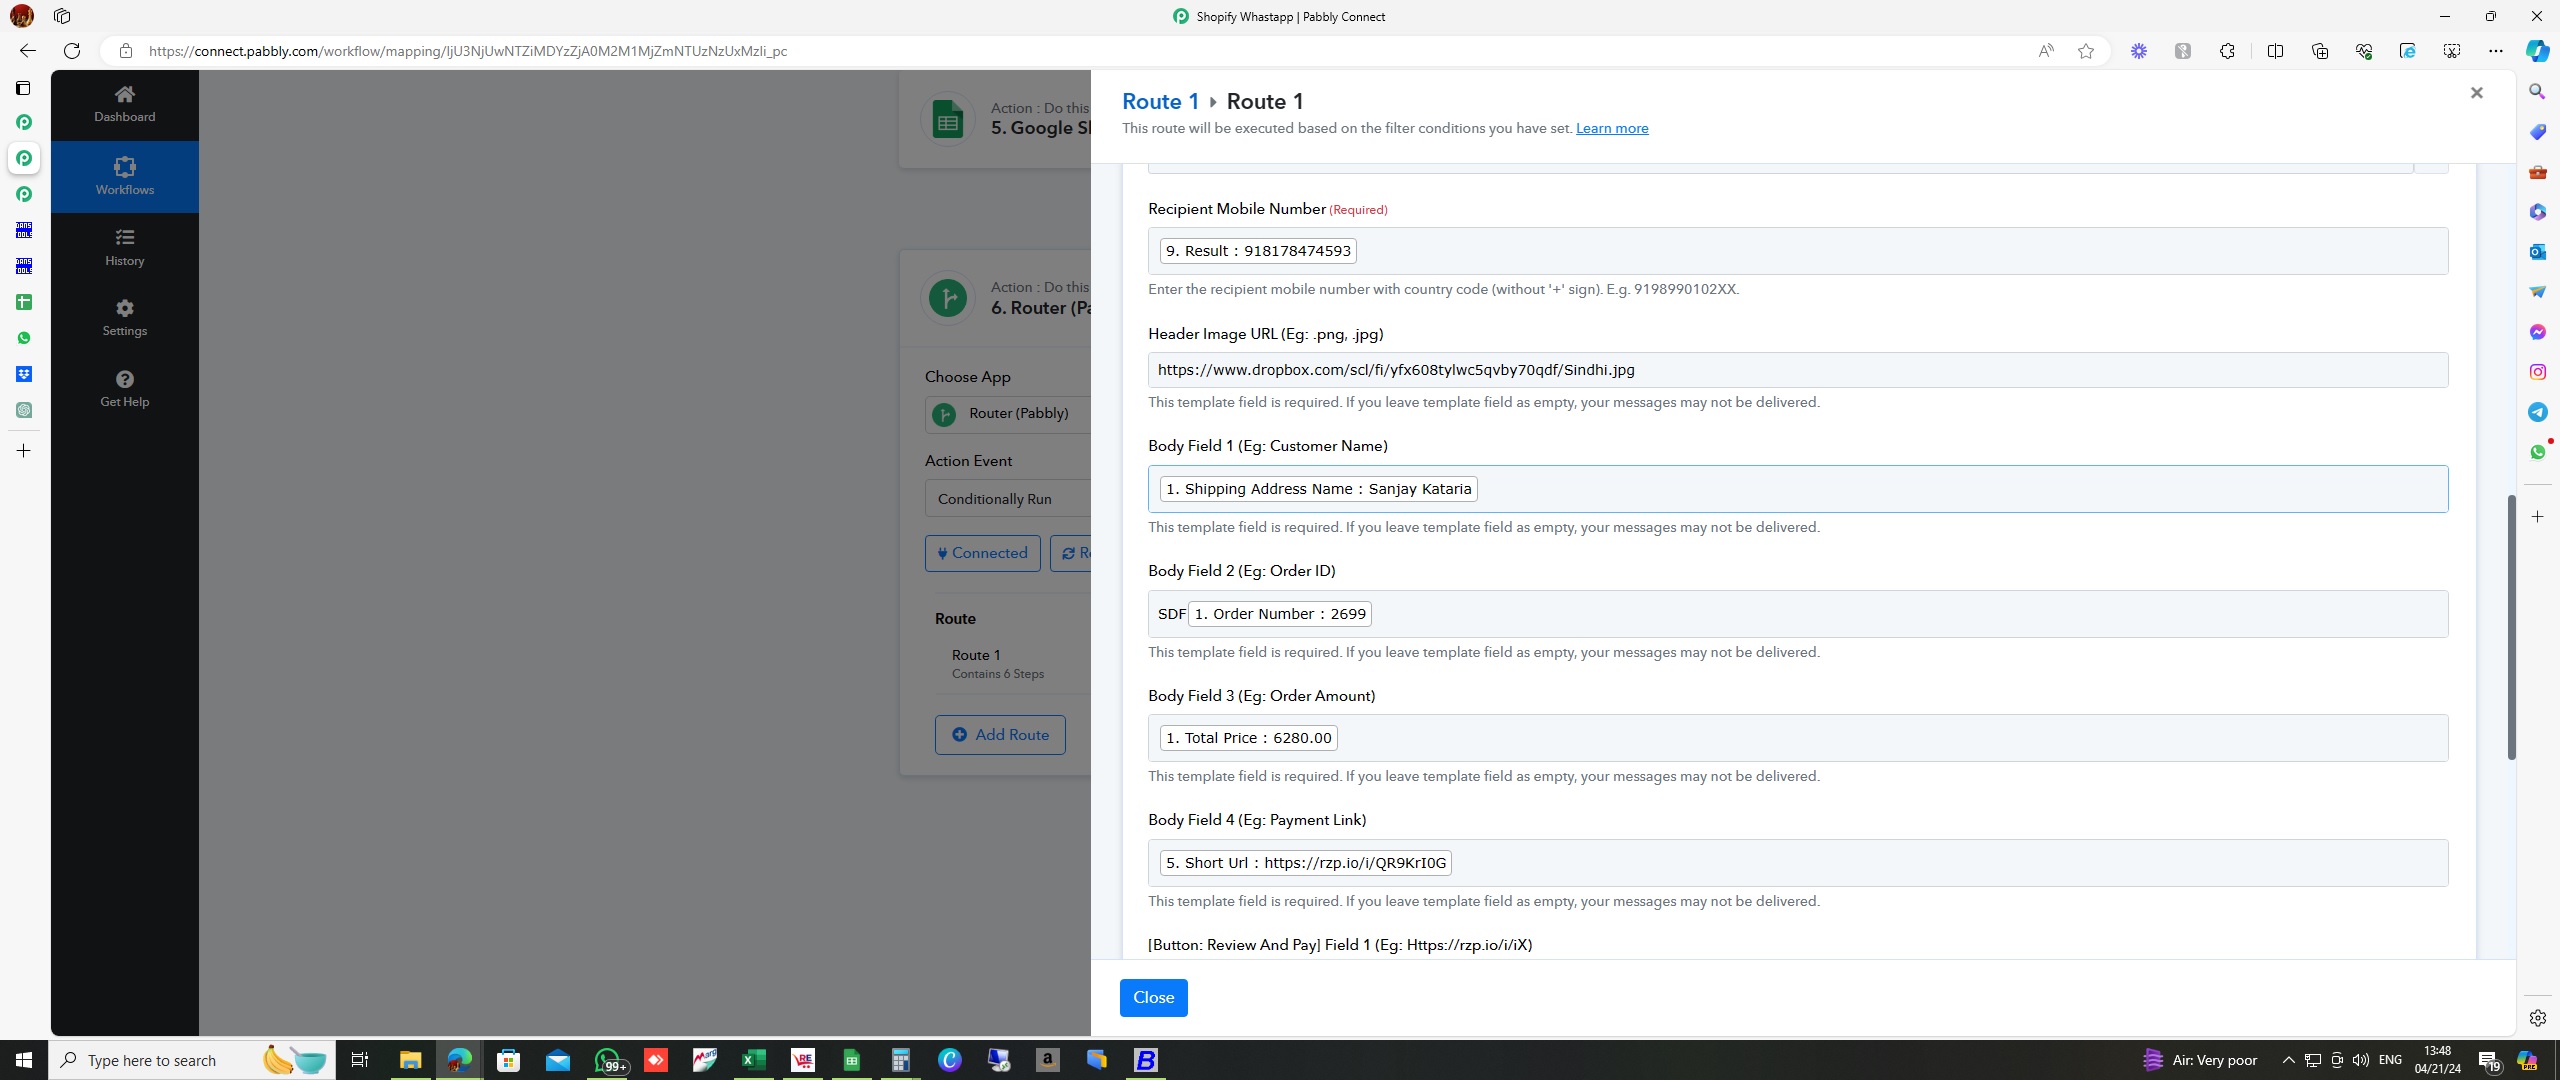Click the Route 1 breadcrumb link
Image resolution: width=2560 pixels, height=1080 pixels.
pos(1160,101)
